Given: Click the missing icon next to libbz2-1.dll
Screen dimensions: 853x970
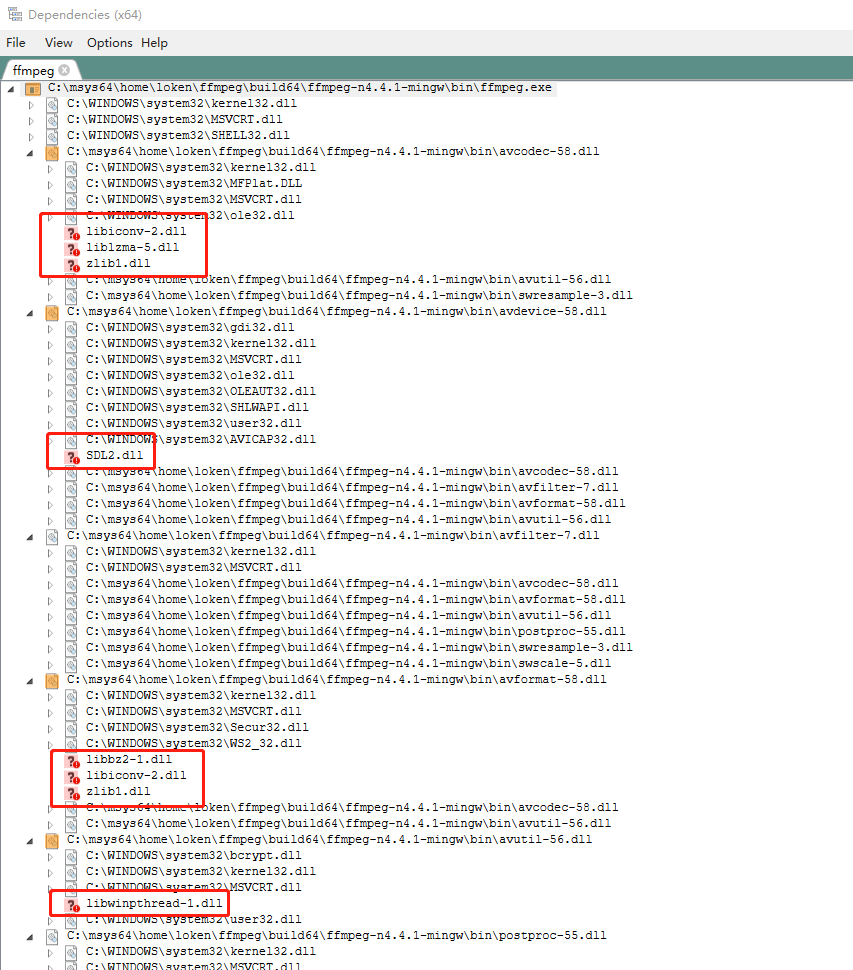Looking at the screenshot, I should click(72, 760).
